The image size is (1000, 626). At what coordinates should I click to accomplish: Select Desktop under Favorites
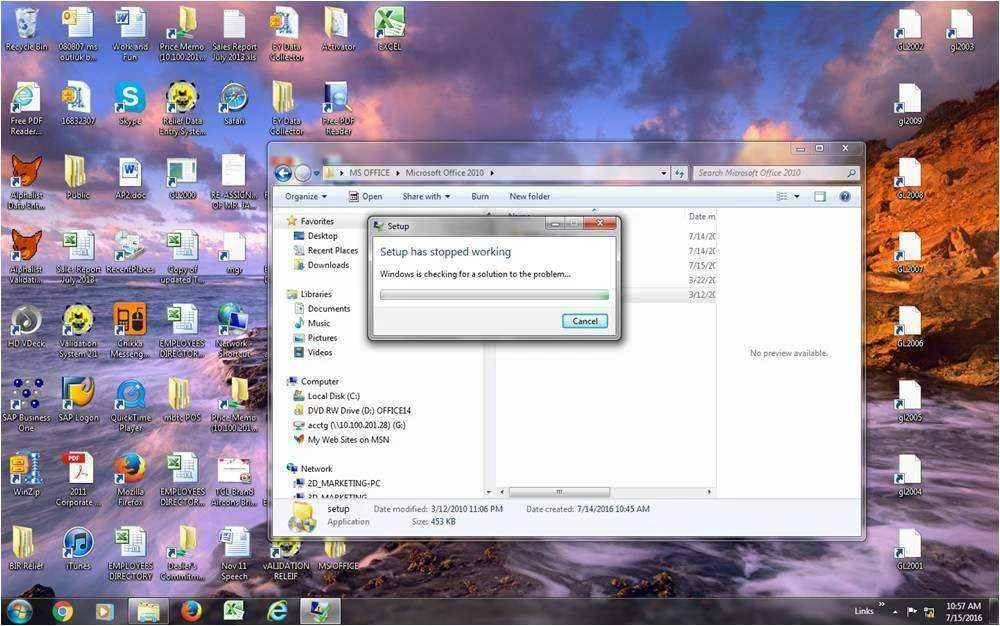pyautogui.click(x=316, y=236)
